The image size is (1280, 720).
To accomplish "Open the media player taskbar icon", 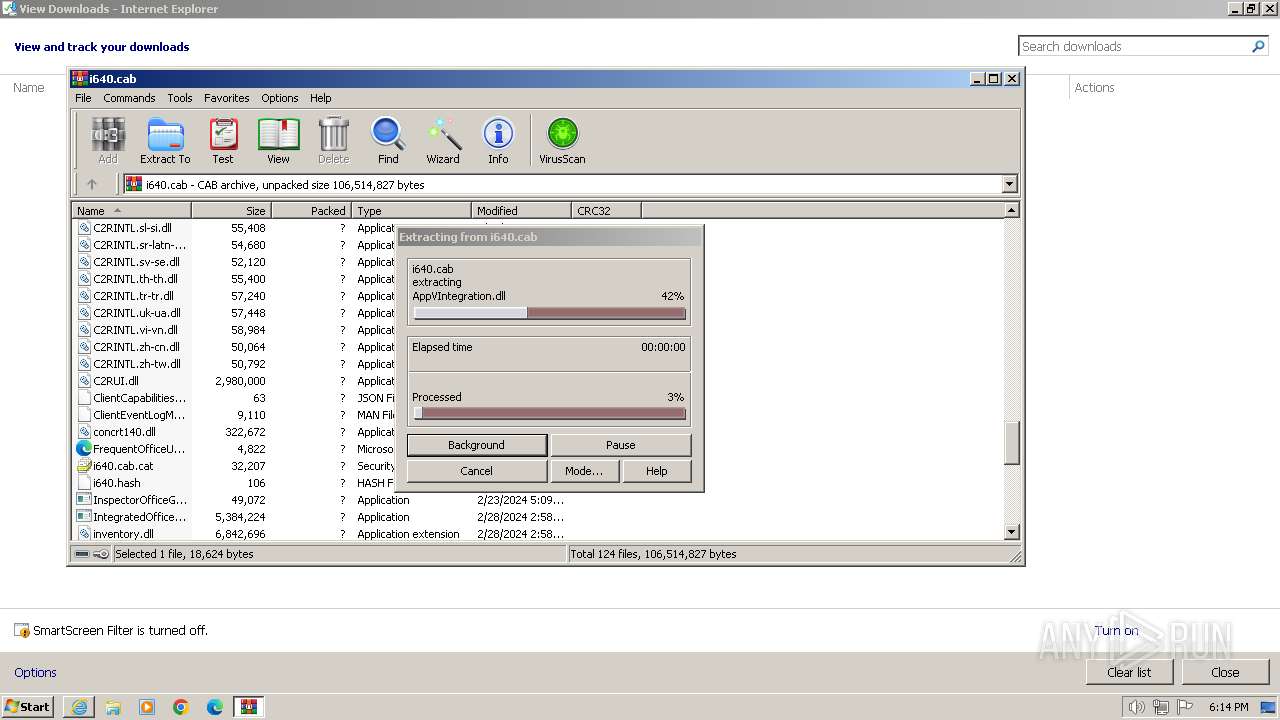I will coord(147,707).
